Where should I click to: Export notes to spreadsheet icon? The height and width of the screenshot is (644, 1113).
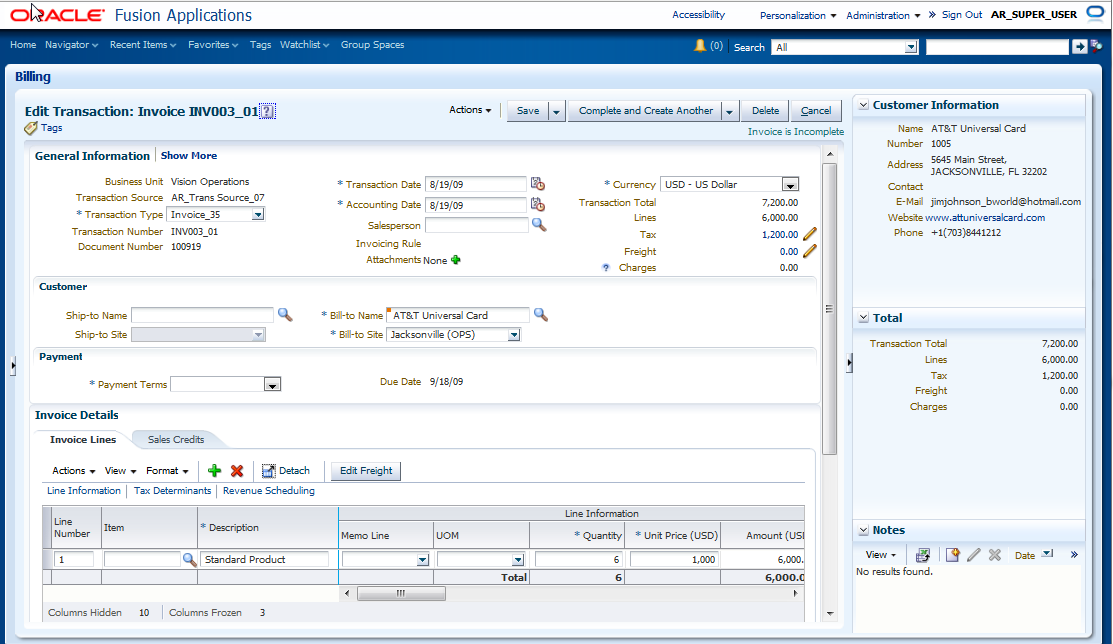[923, 555]
